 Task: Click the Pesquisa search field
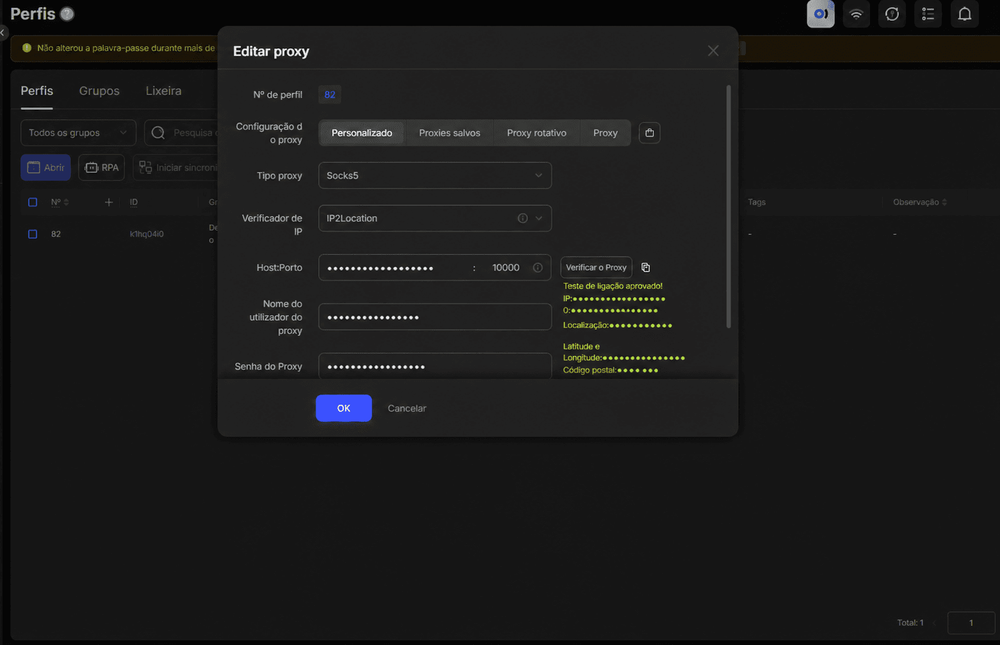(181, 133)
